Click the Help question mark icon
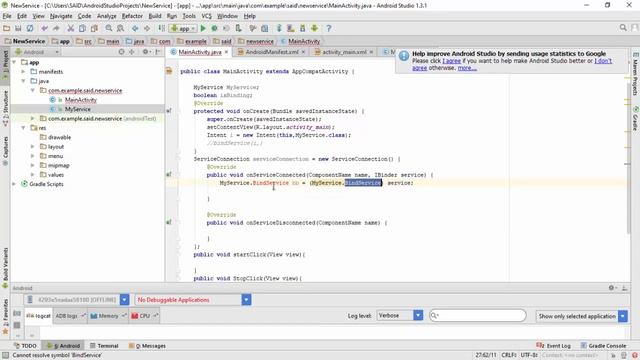 point(329,28)
